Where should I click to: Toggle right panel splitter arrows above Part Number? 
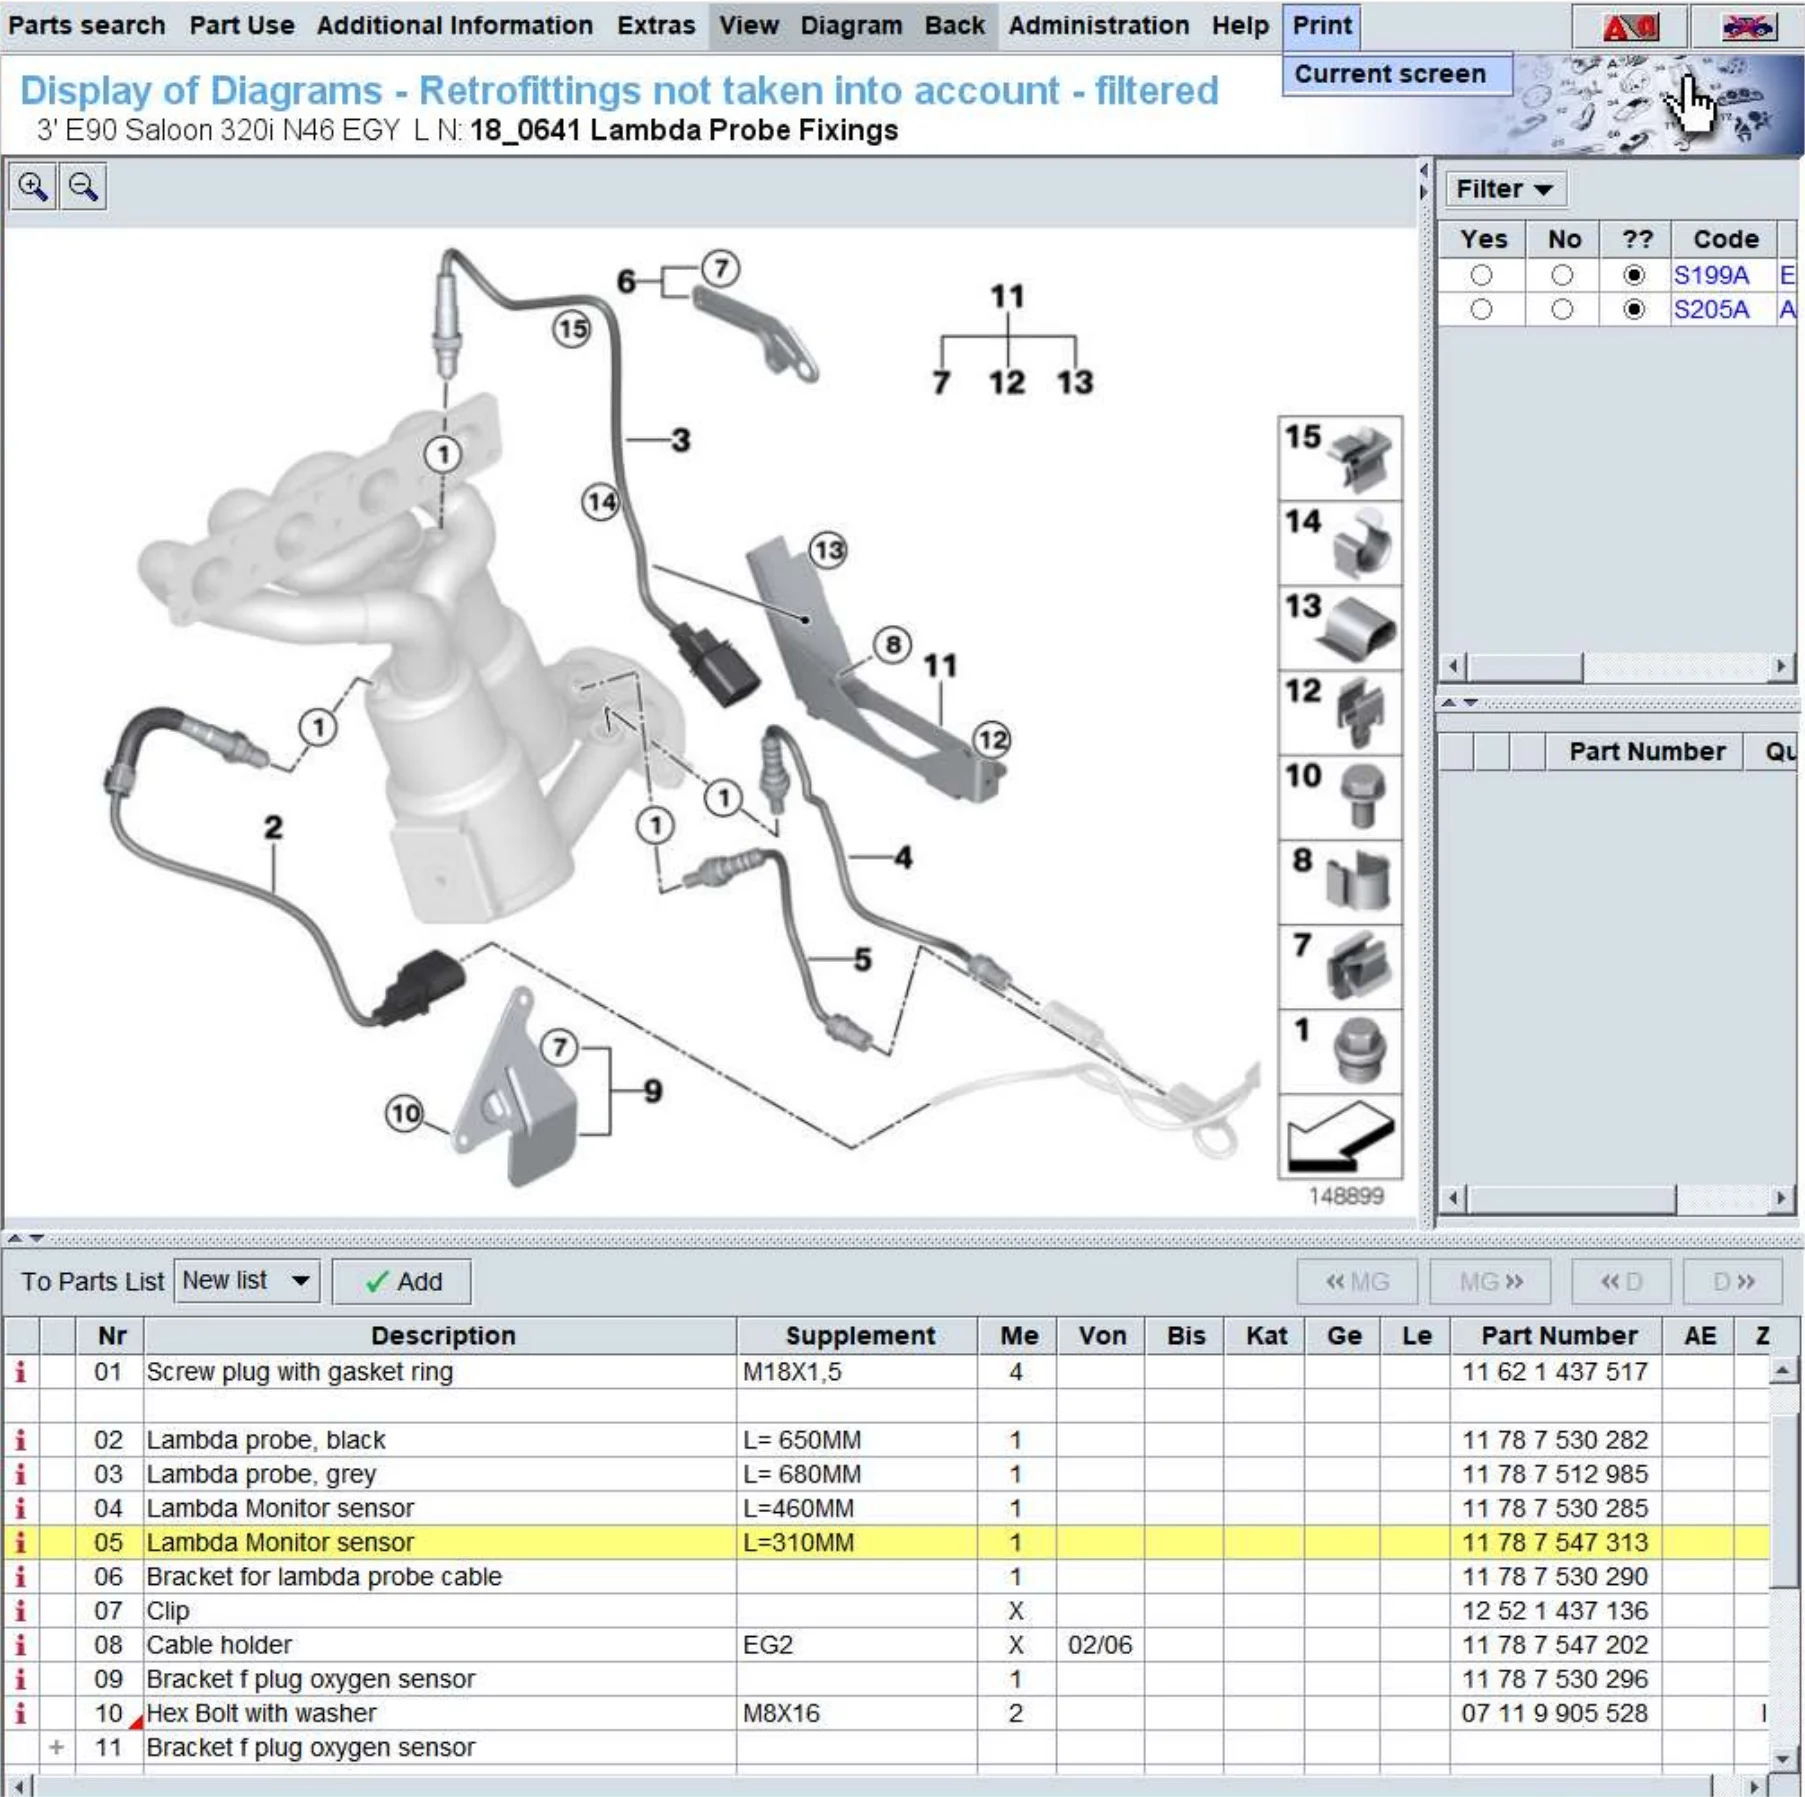[1459, 703]
